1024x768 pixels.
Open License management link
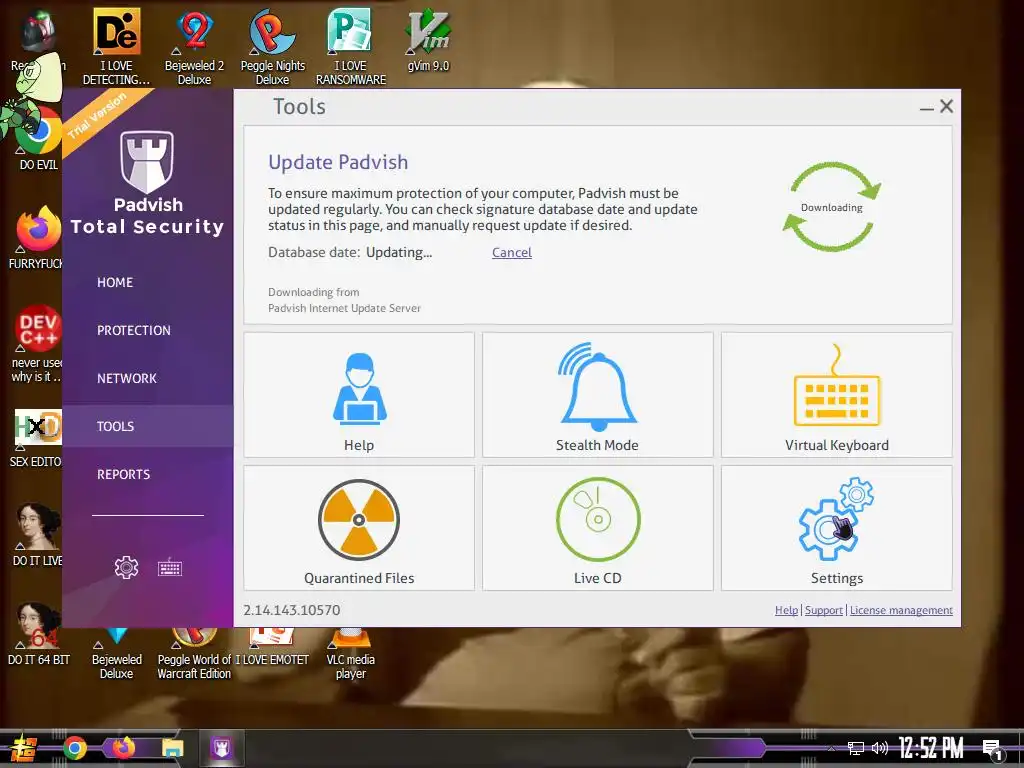901,610
